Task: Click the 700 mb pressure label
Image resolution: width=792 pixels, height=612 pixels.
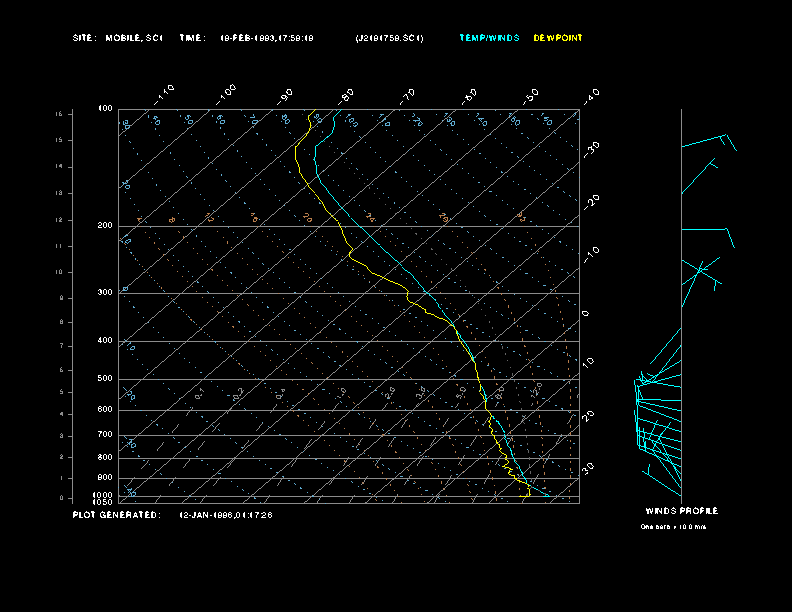Action: [106, 435]
